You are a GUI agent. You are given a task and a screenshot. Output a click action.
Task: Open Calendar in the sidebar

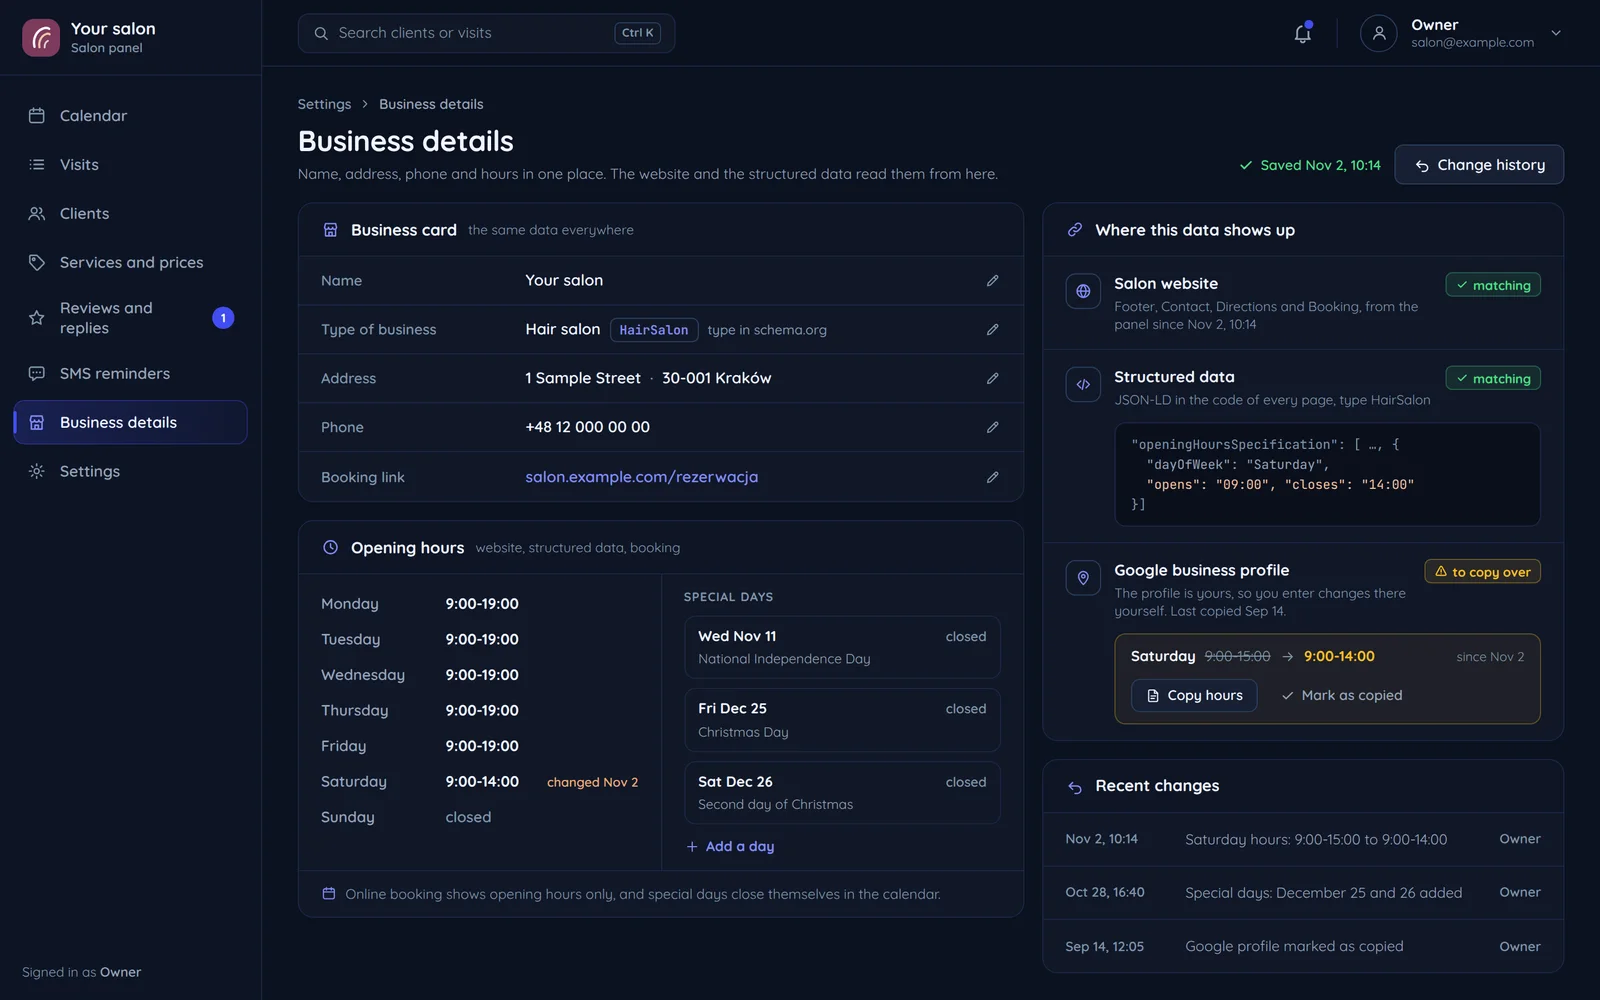pos(130,116)
